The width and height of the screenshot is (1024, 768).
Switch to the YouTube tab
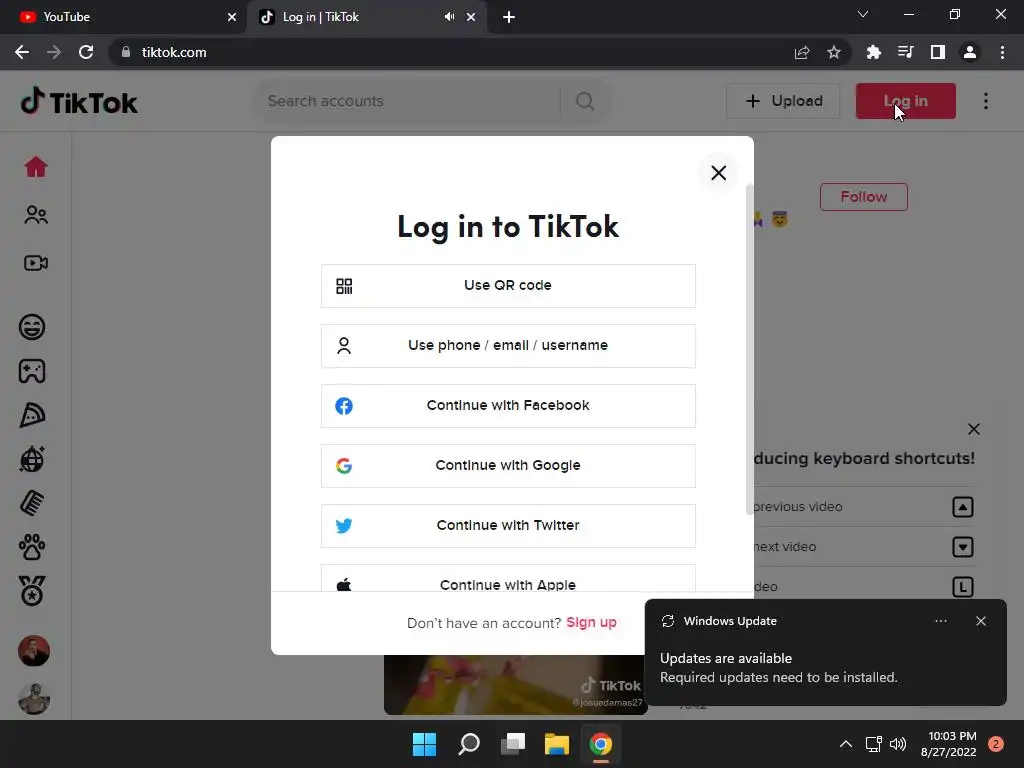coord(123,17)
